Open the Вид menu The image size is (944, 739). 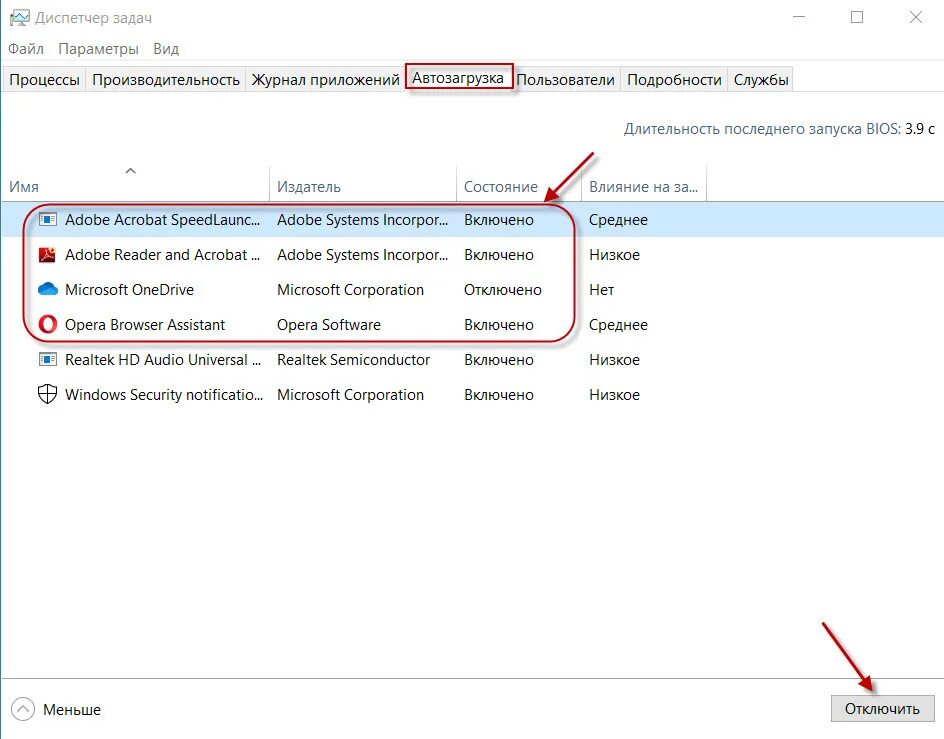[166, 49]
